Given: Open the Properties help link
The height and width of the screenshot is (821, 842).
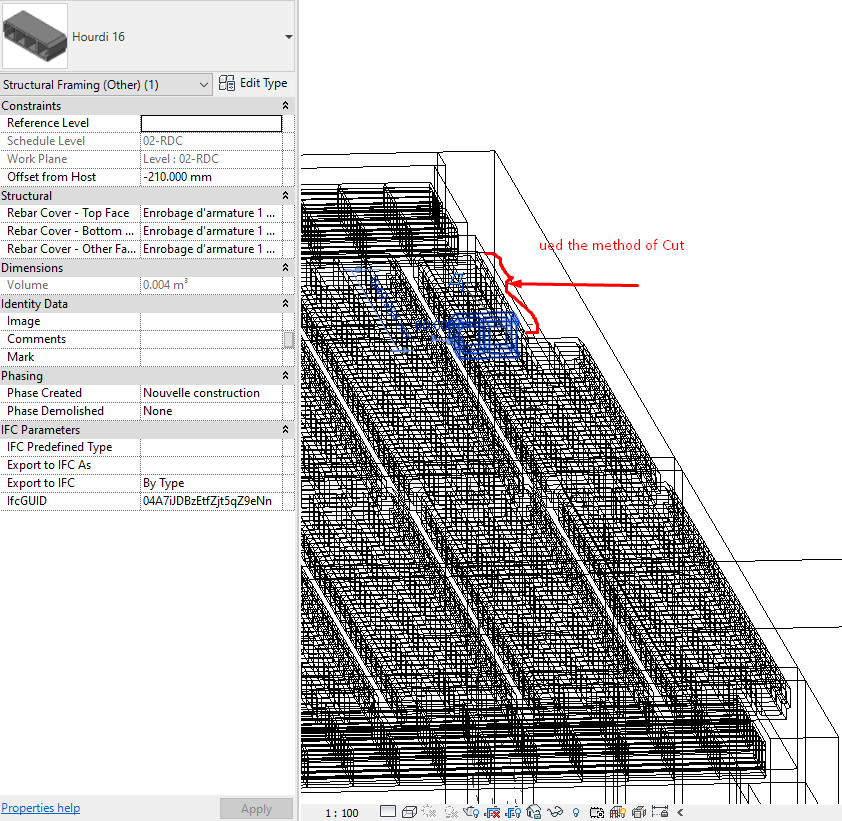Looking at the screenshot, I should pyautogui.click(x=40, y=807).
